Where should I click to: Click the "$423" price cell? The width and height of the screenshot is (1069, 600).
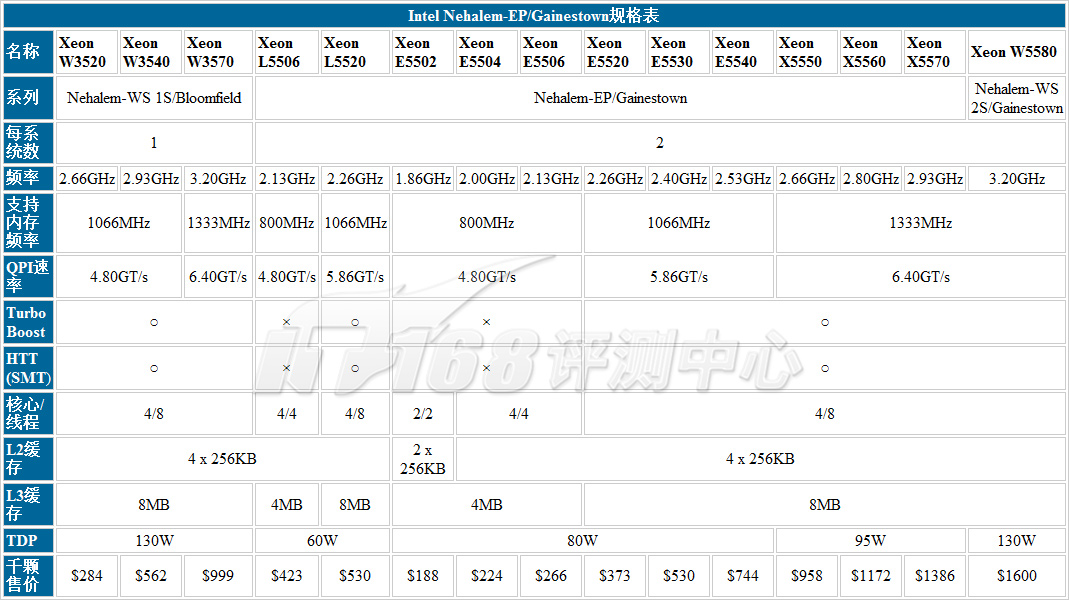point(286,576)
